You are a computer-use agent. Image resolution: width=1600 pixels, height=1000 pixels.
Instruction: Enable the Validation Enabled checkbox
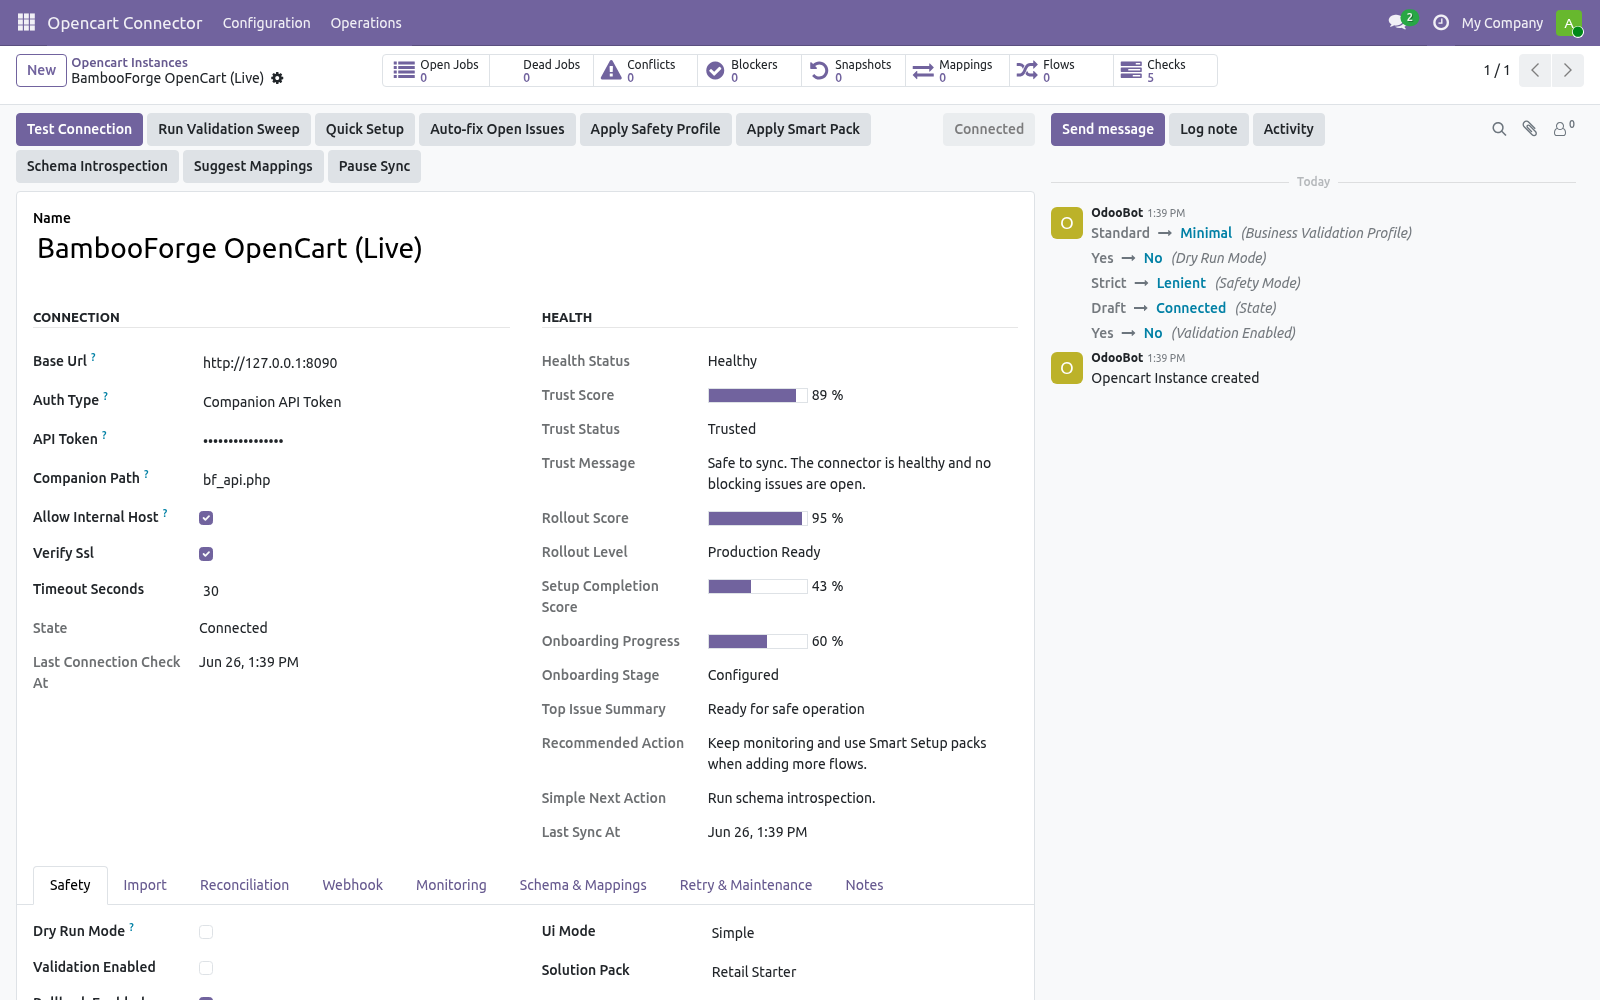click(206, 968)
